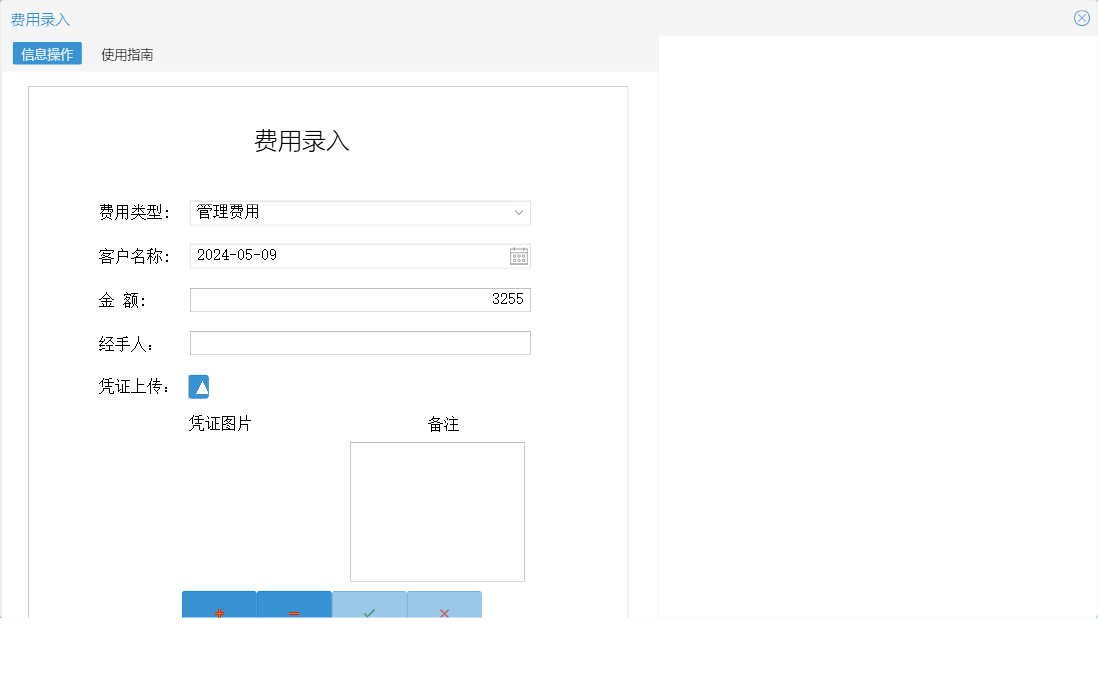Click the blue upload triangle for 凭证上传
This screenshot has height=687, width=1098.
click(198, 386)
